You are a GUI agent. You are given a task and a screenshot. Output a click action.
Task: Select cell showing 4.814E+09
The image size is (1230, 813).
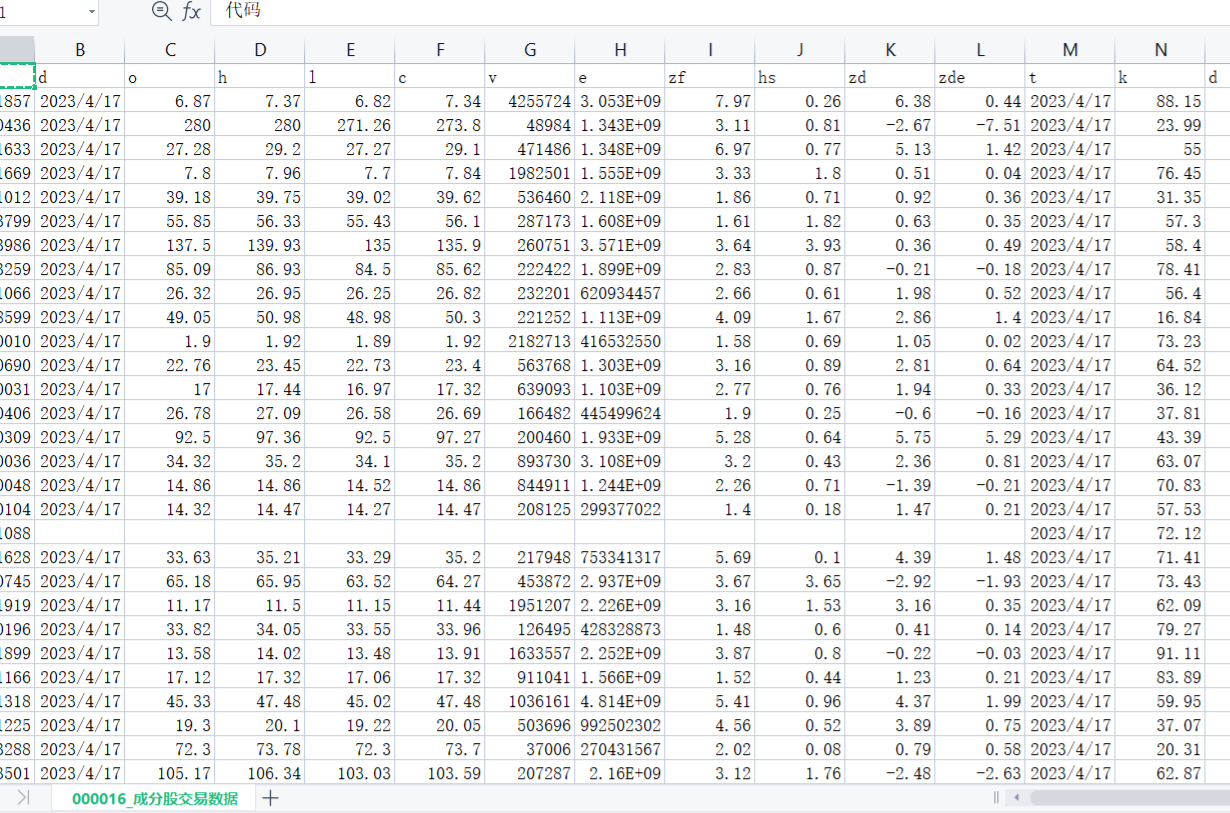pos(620,701)
